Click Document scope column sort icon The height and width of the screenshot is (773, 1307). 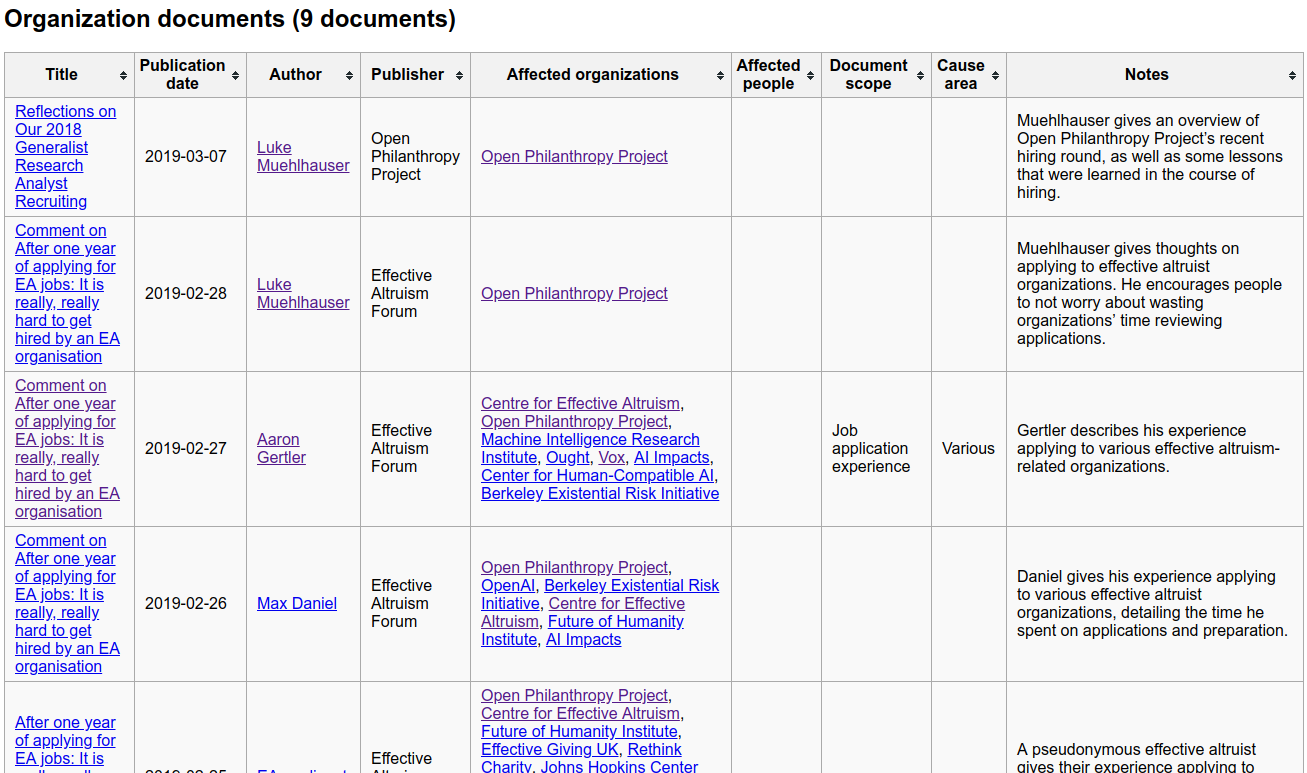(x=920, y=75)
